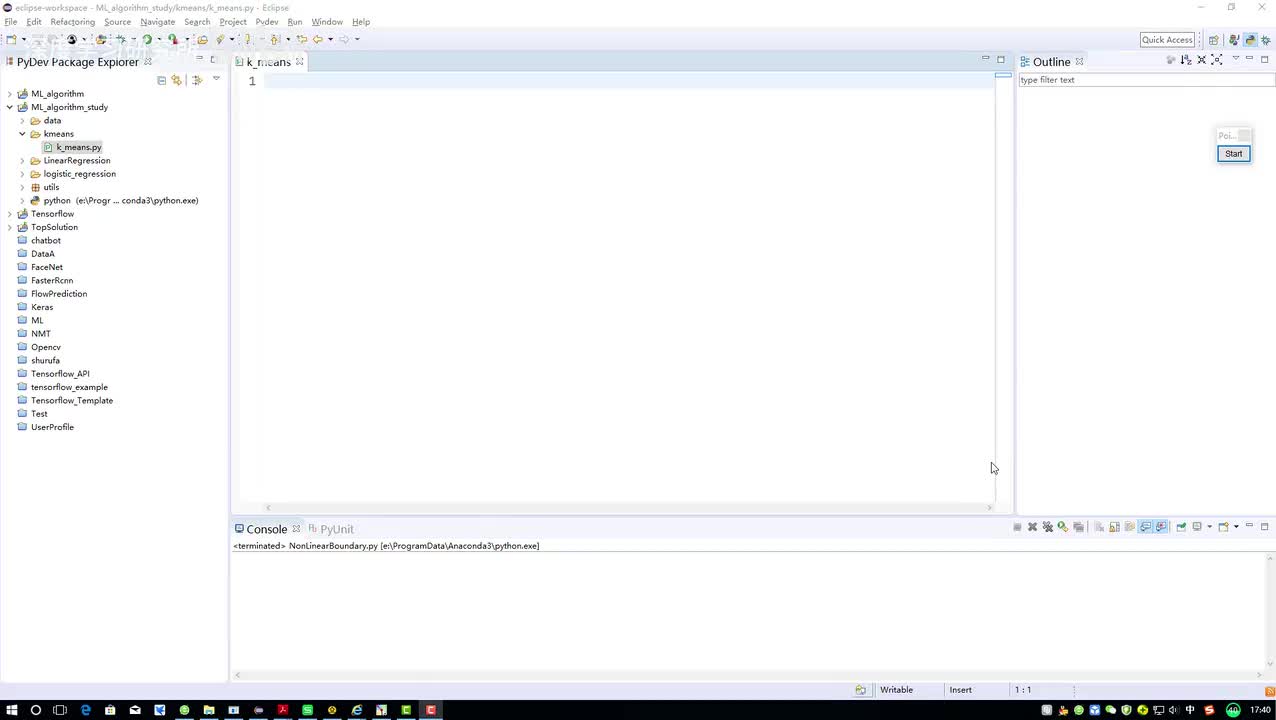Expand the data folder

pyautogui.click(x=22, y=121)
